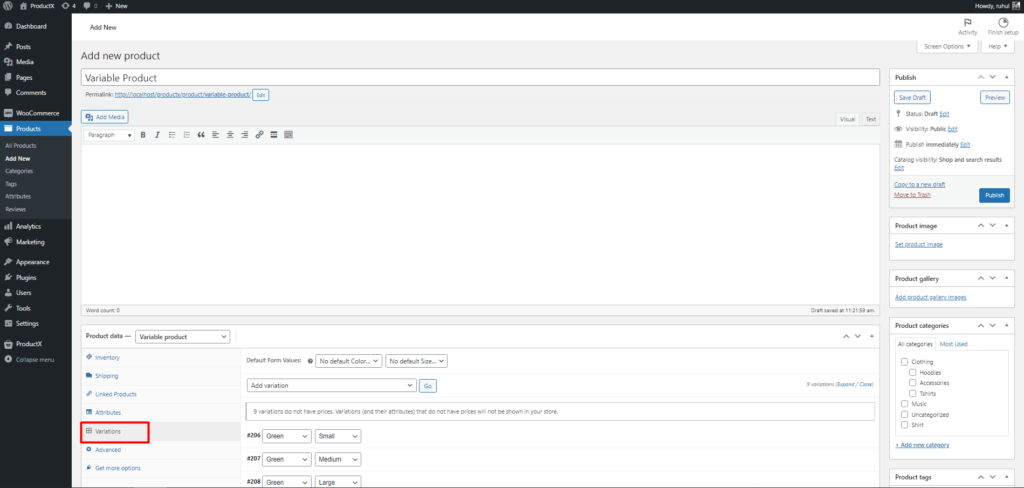Insert Read More tag icon

pyautogui.click(x=274, y=135)
